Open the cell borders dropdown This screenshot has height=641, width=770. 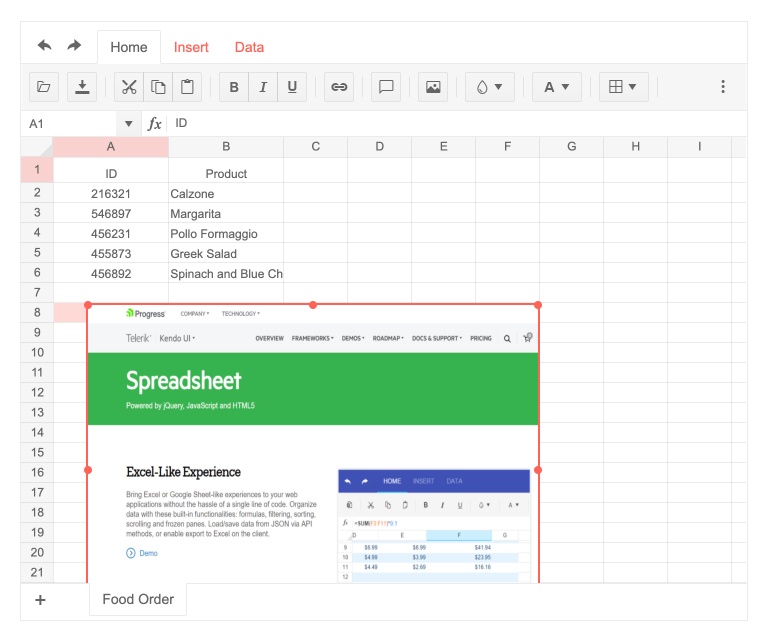point(624,87)
